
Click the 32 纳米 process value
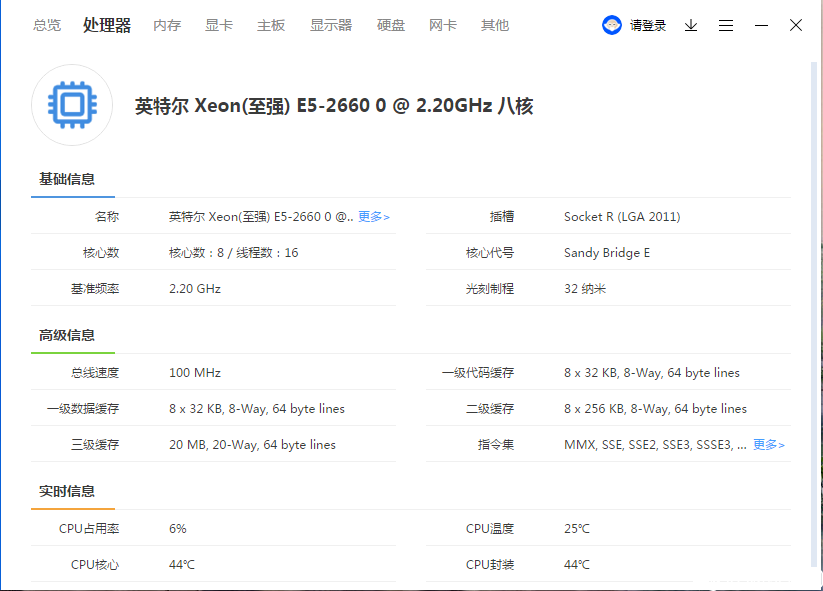tap(585, 289)
